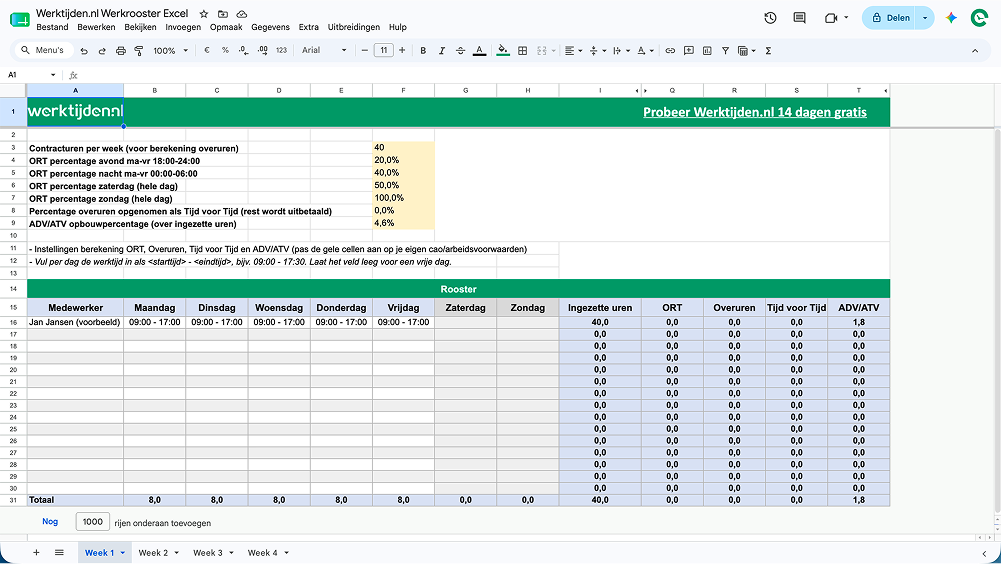Open the text rotation dropdown
1001x564 pixels.
pyautogui.click(x=645, y=50)
